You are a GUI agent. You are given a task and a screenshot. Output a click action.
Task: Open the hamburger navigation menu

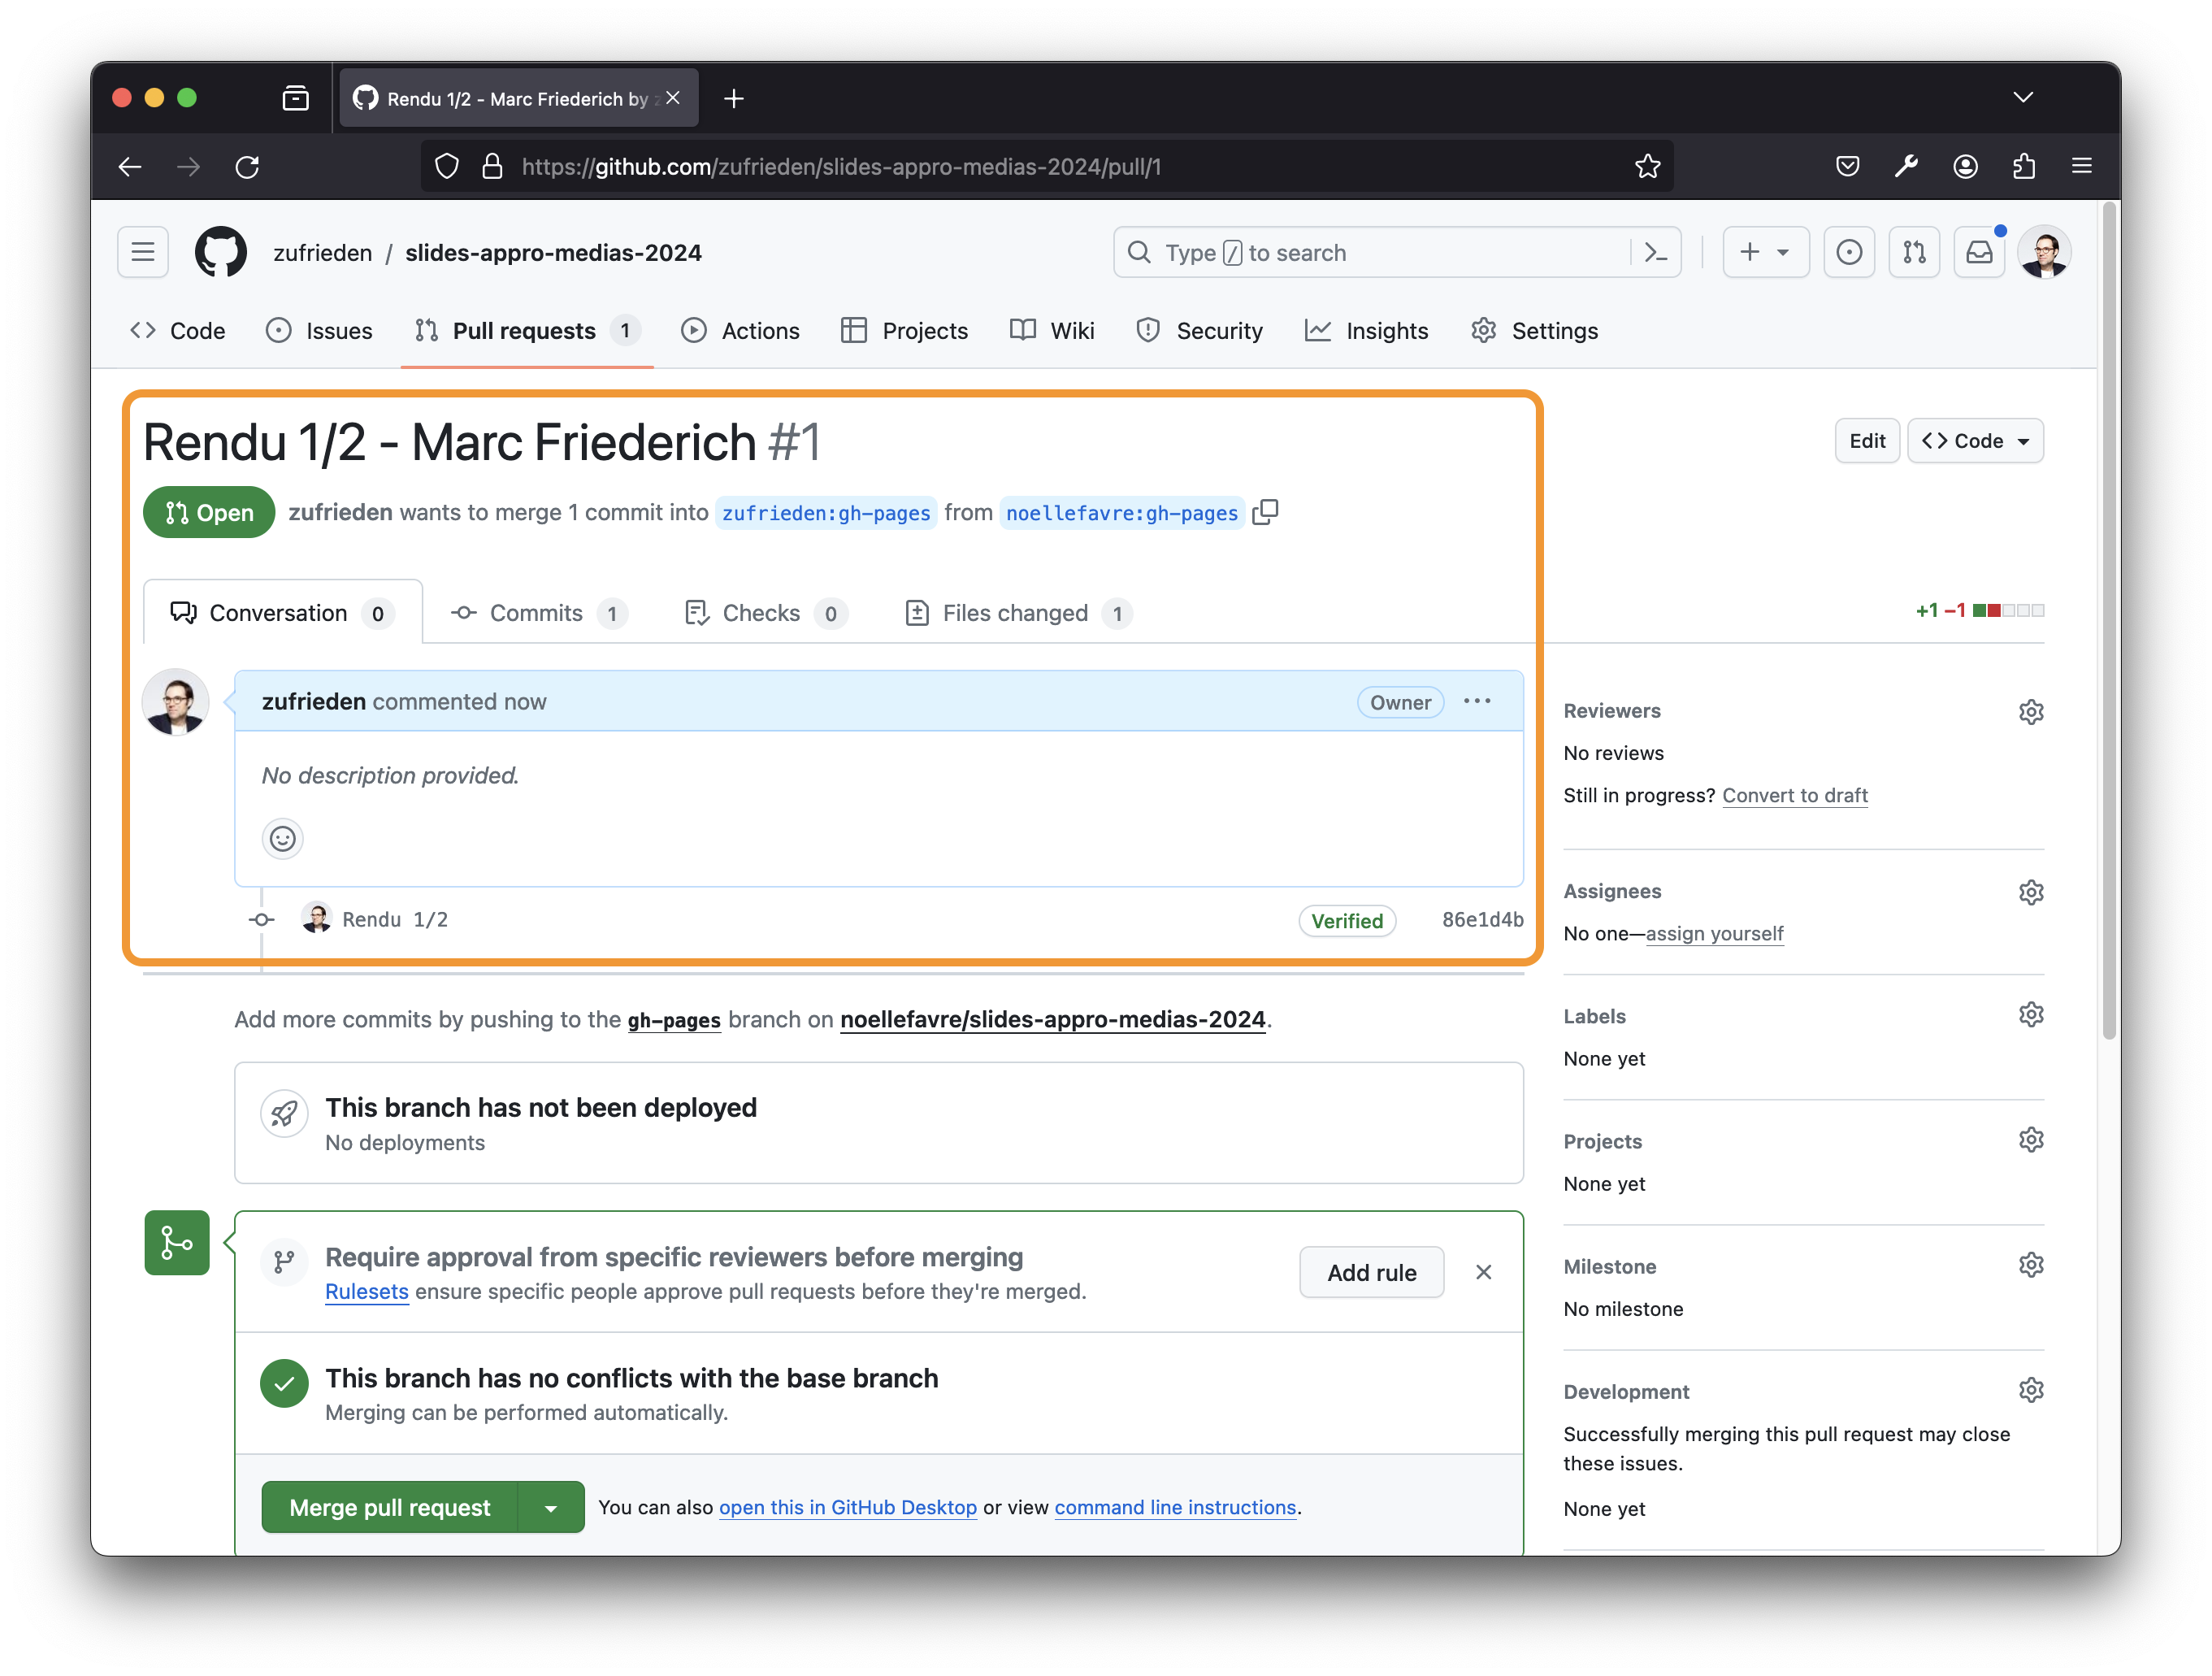pyautogui.click(x=143, y=252)
